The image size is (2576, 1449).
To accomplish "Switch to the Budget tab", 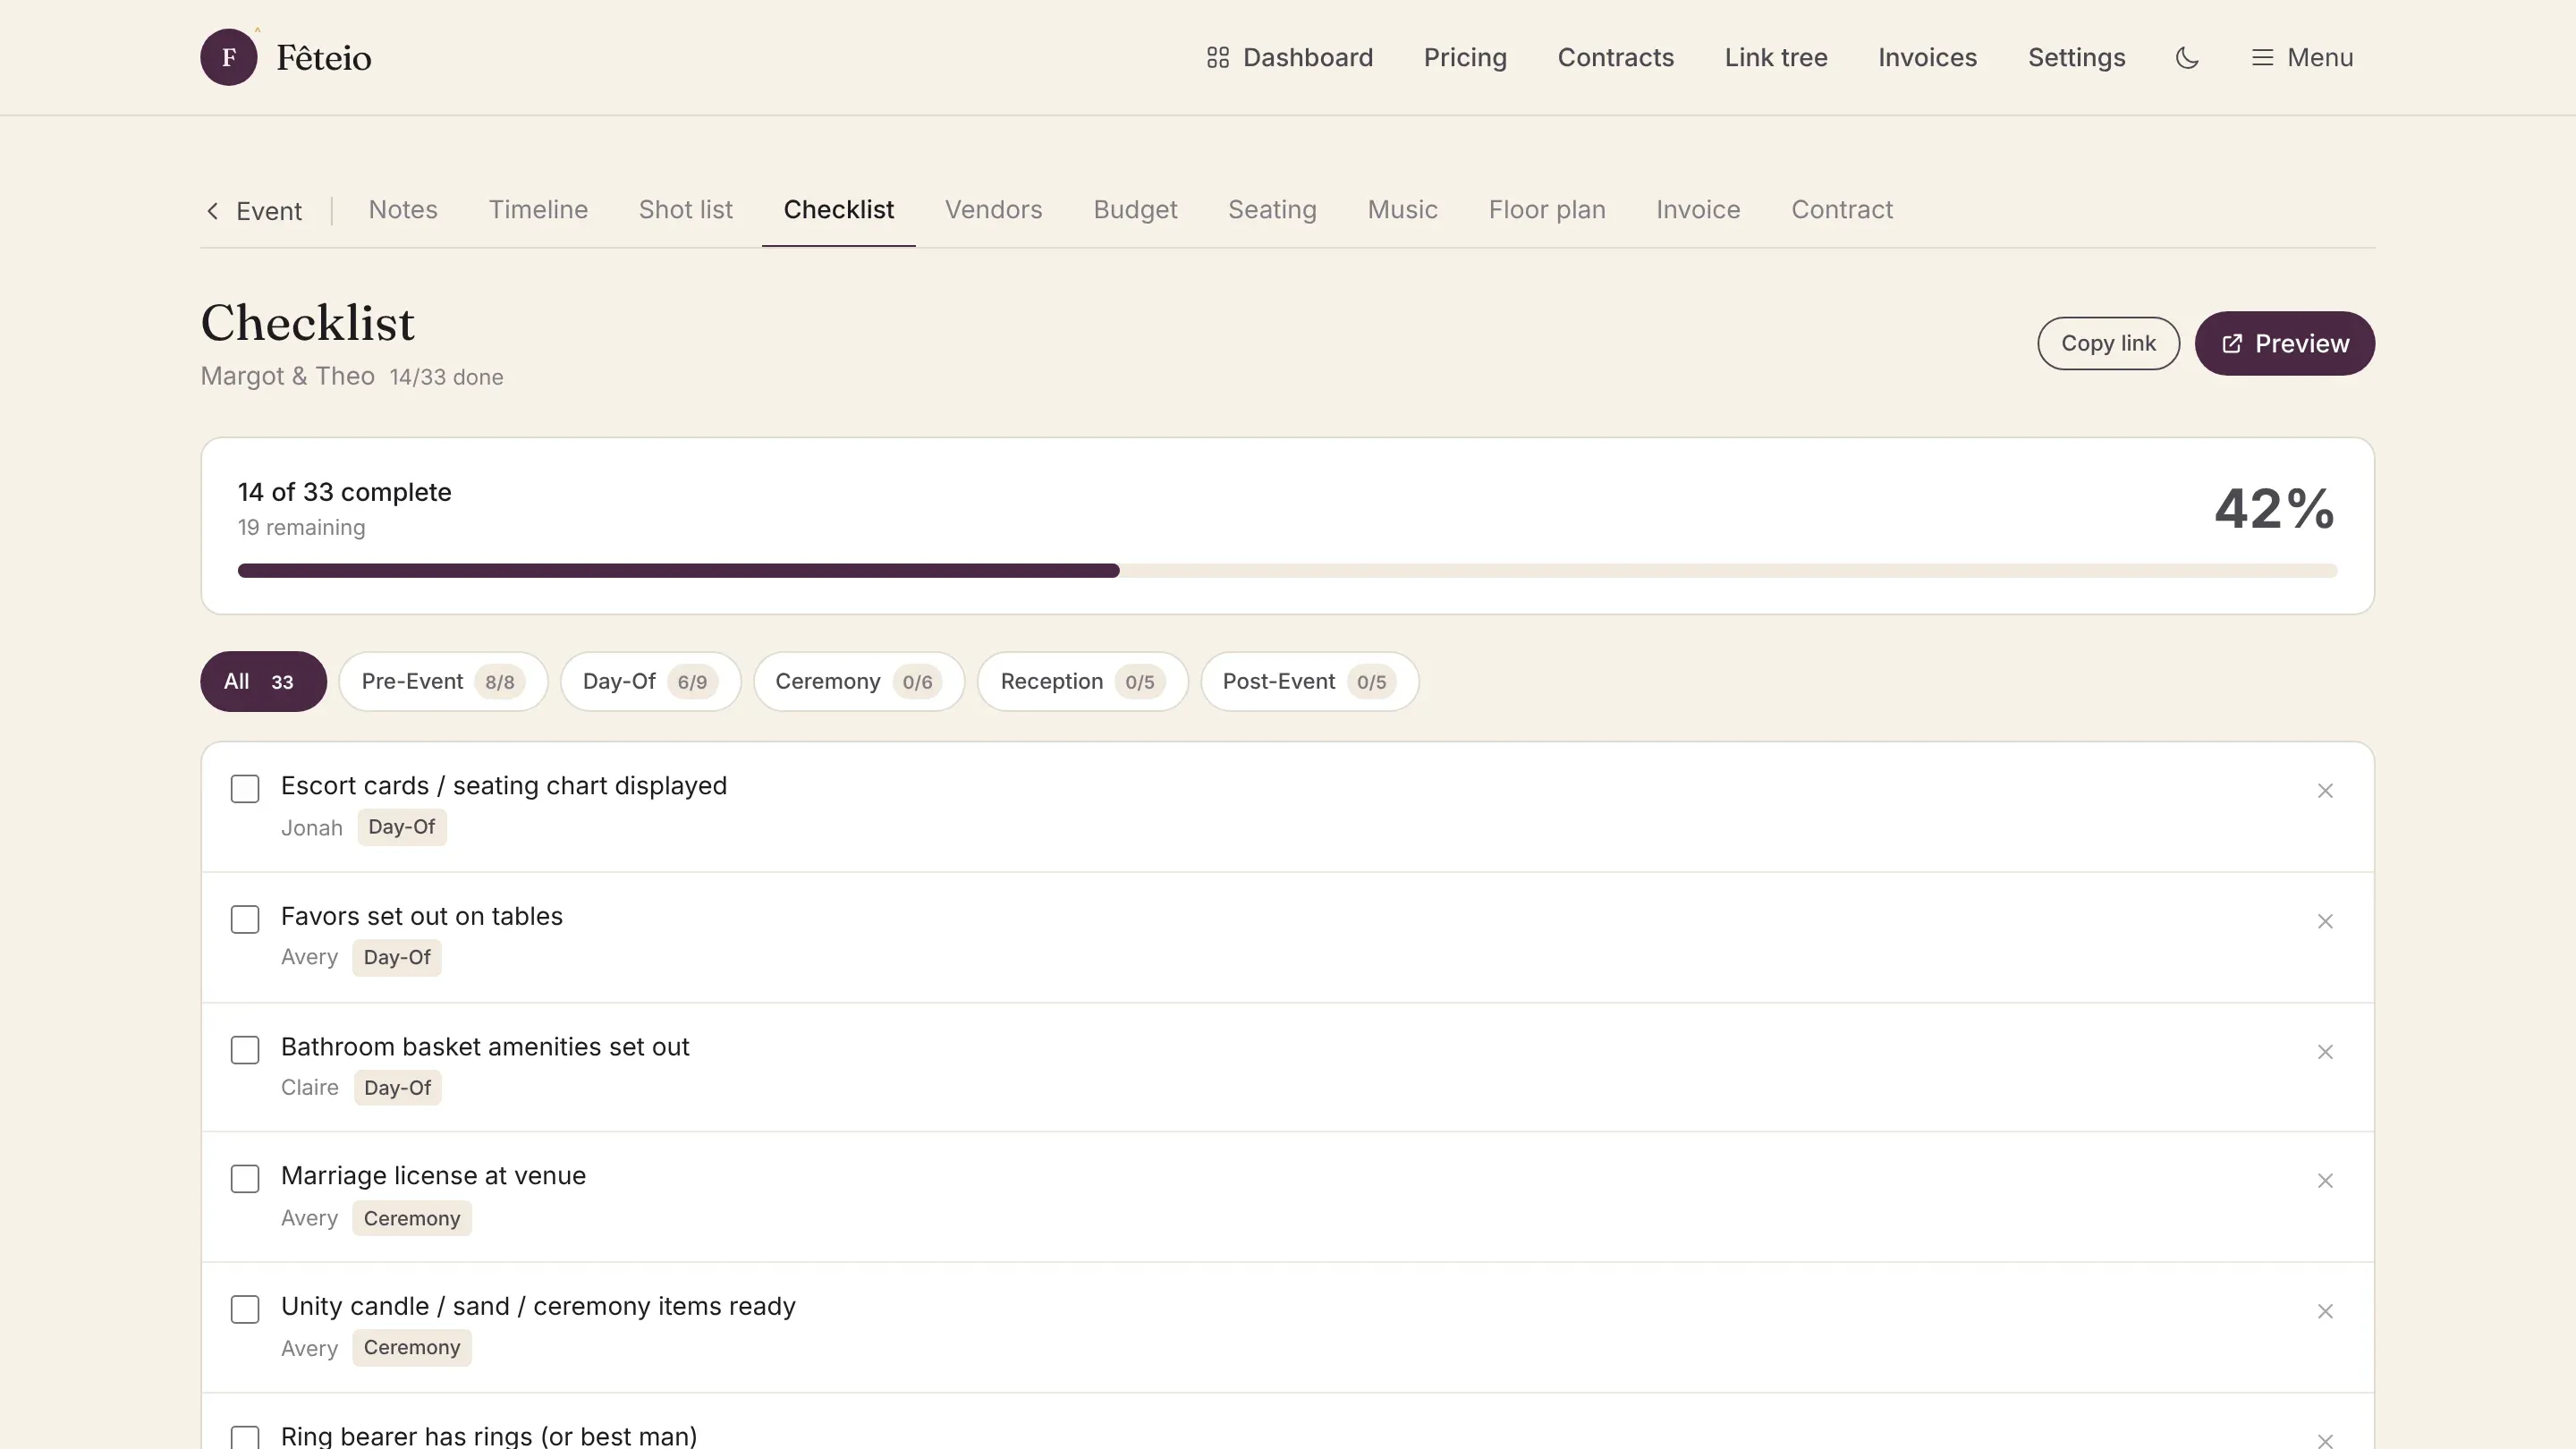I will pyautogui.click(x=1135, y=209).
